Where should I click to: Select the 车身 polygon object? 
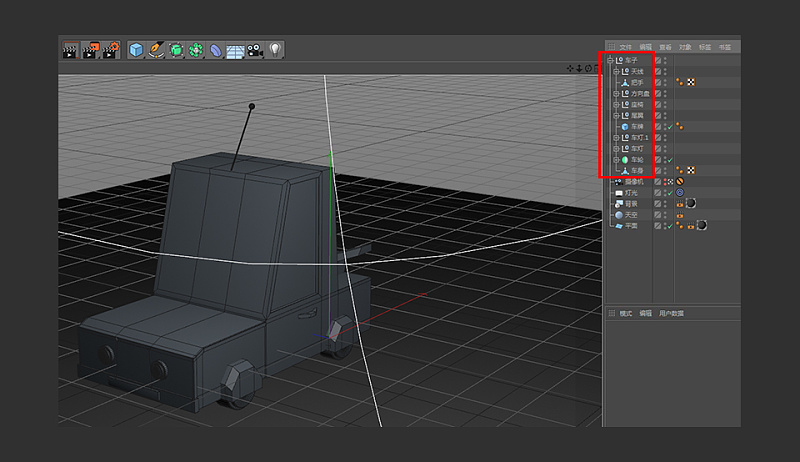[638, 170]
